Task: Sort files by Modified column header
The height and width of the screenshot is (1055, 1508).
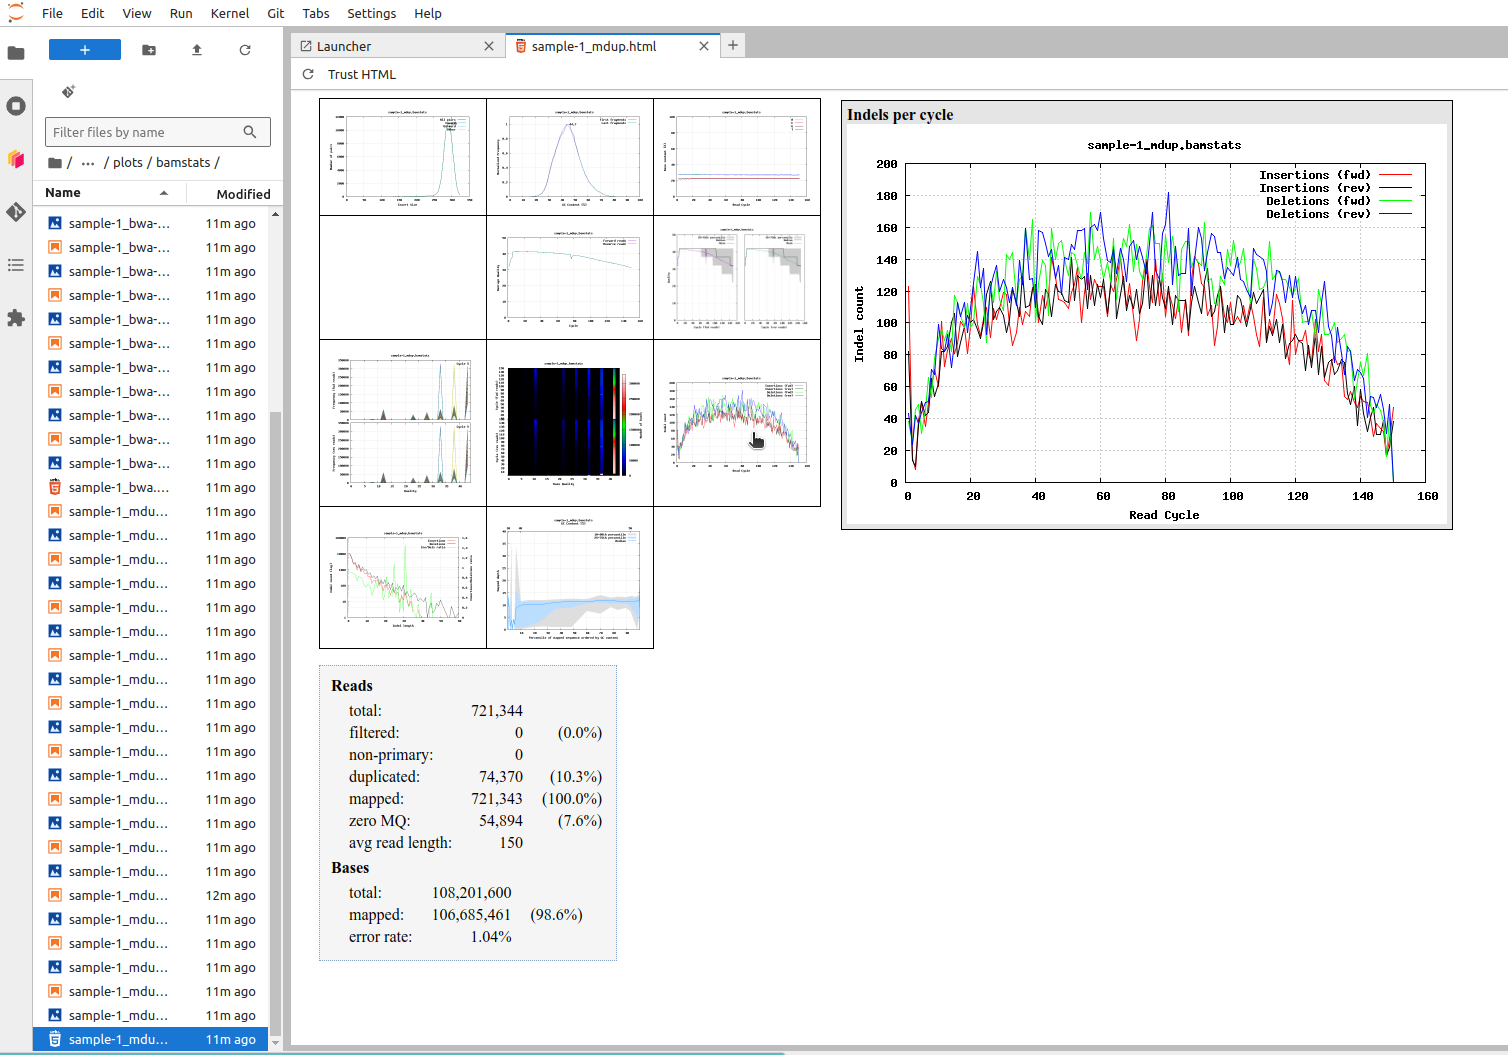Action: point(243,194)
